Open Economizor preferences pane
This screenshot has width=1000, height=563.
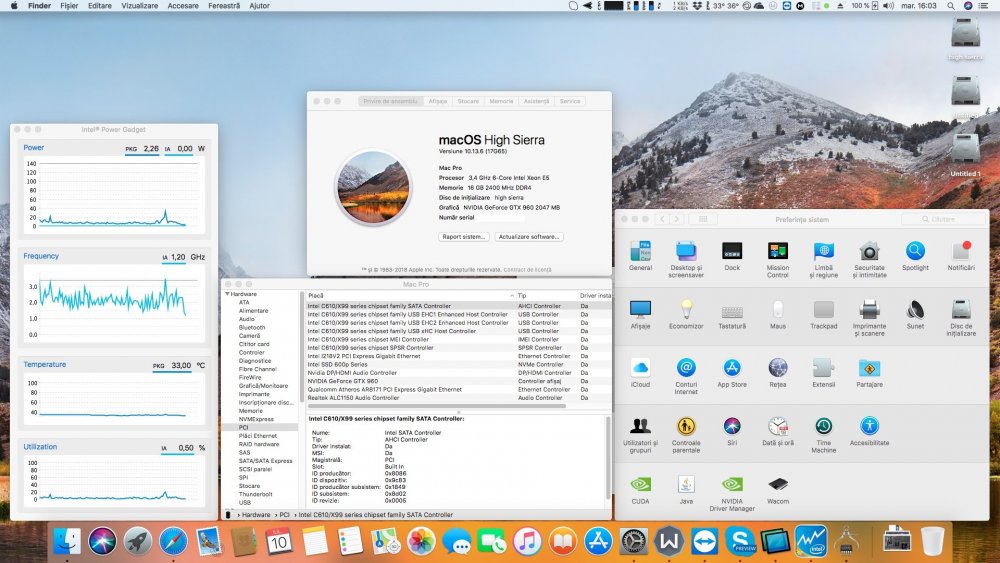[686, 314]
